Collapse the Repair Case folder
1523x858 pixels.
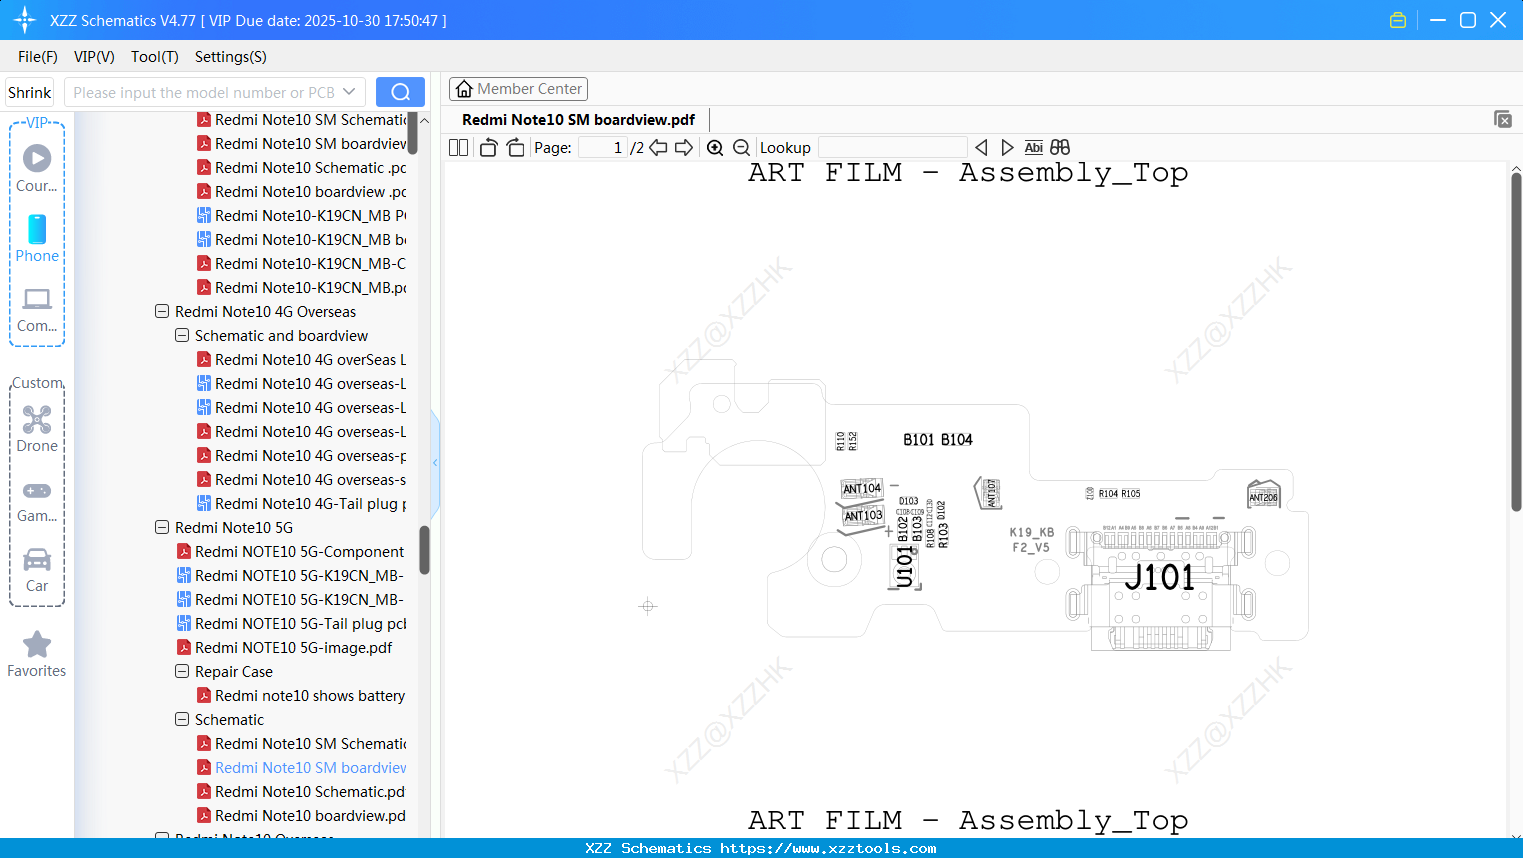click(x=182, y=672)
